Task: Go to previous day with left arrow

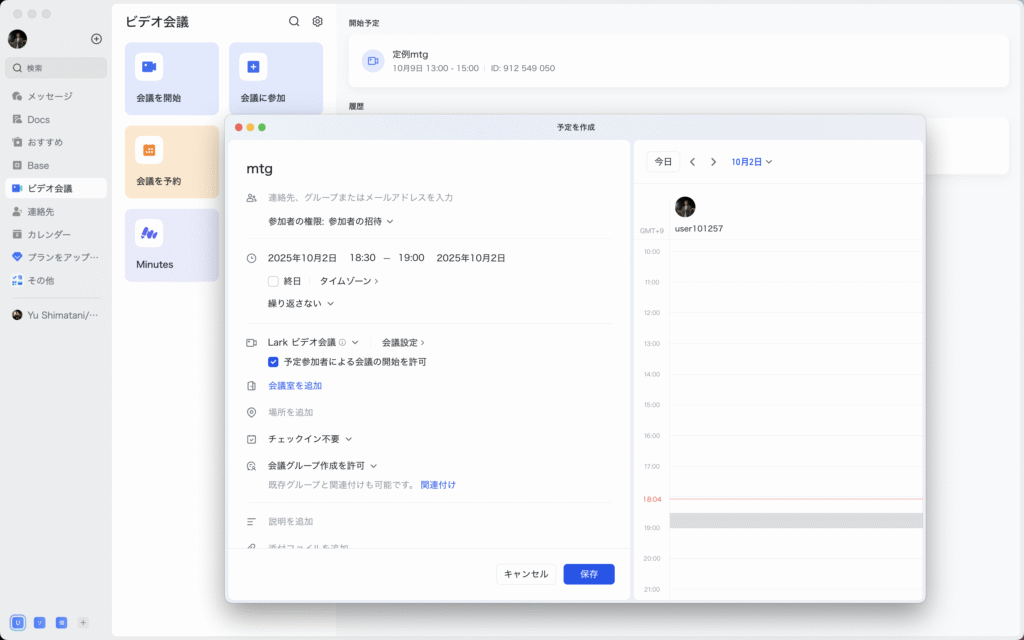Action: click(x=692, y=162)
